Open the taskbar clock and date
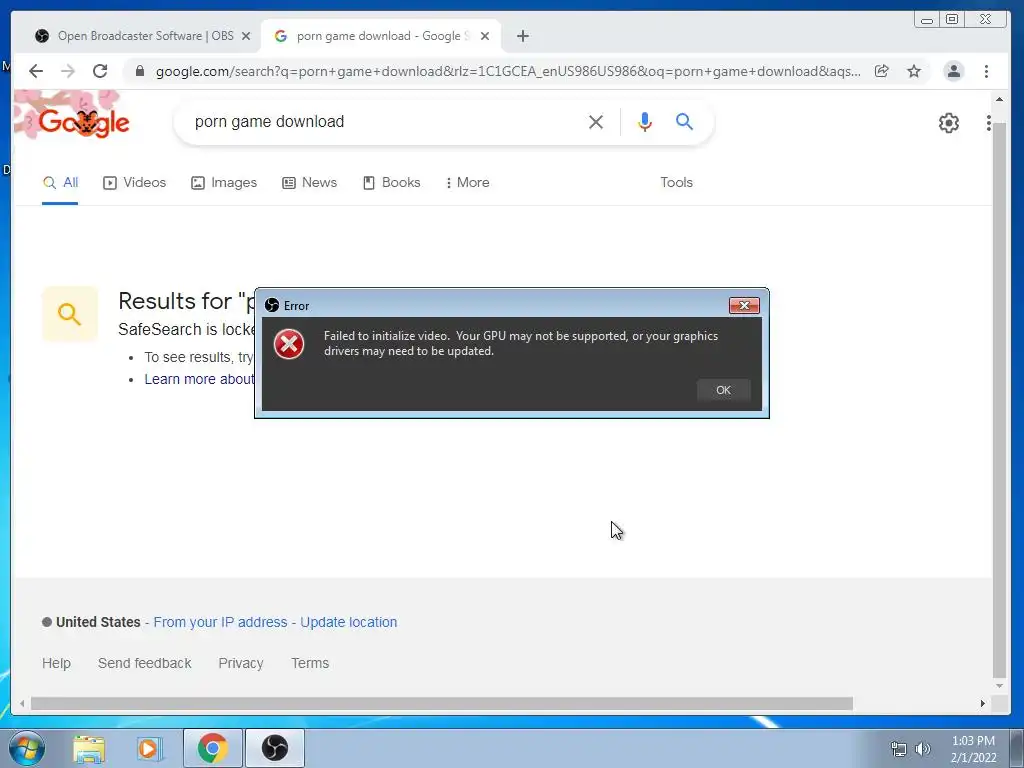 coord(973,749)
